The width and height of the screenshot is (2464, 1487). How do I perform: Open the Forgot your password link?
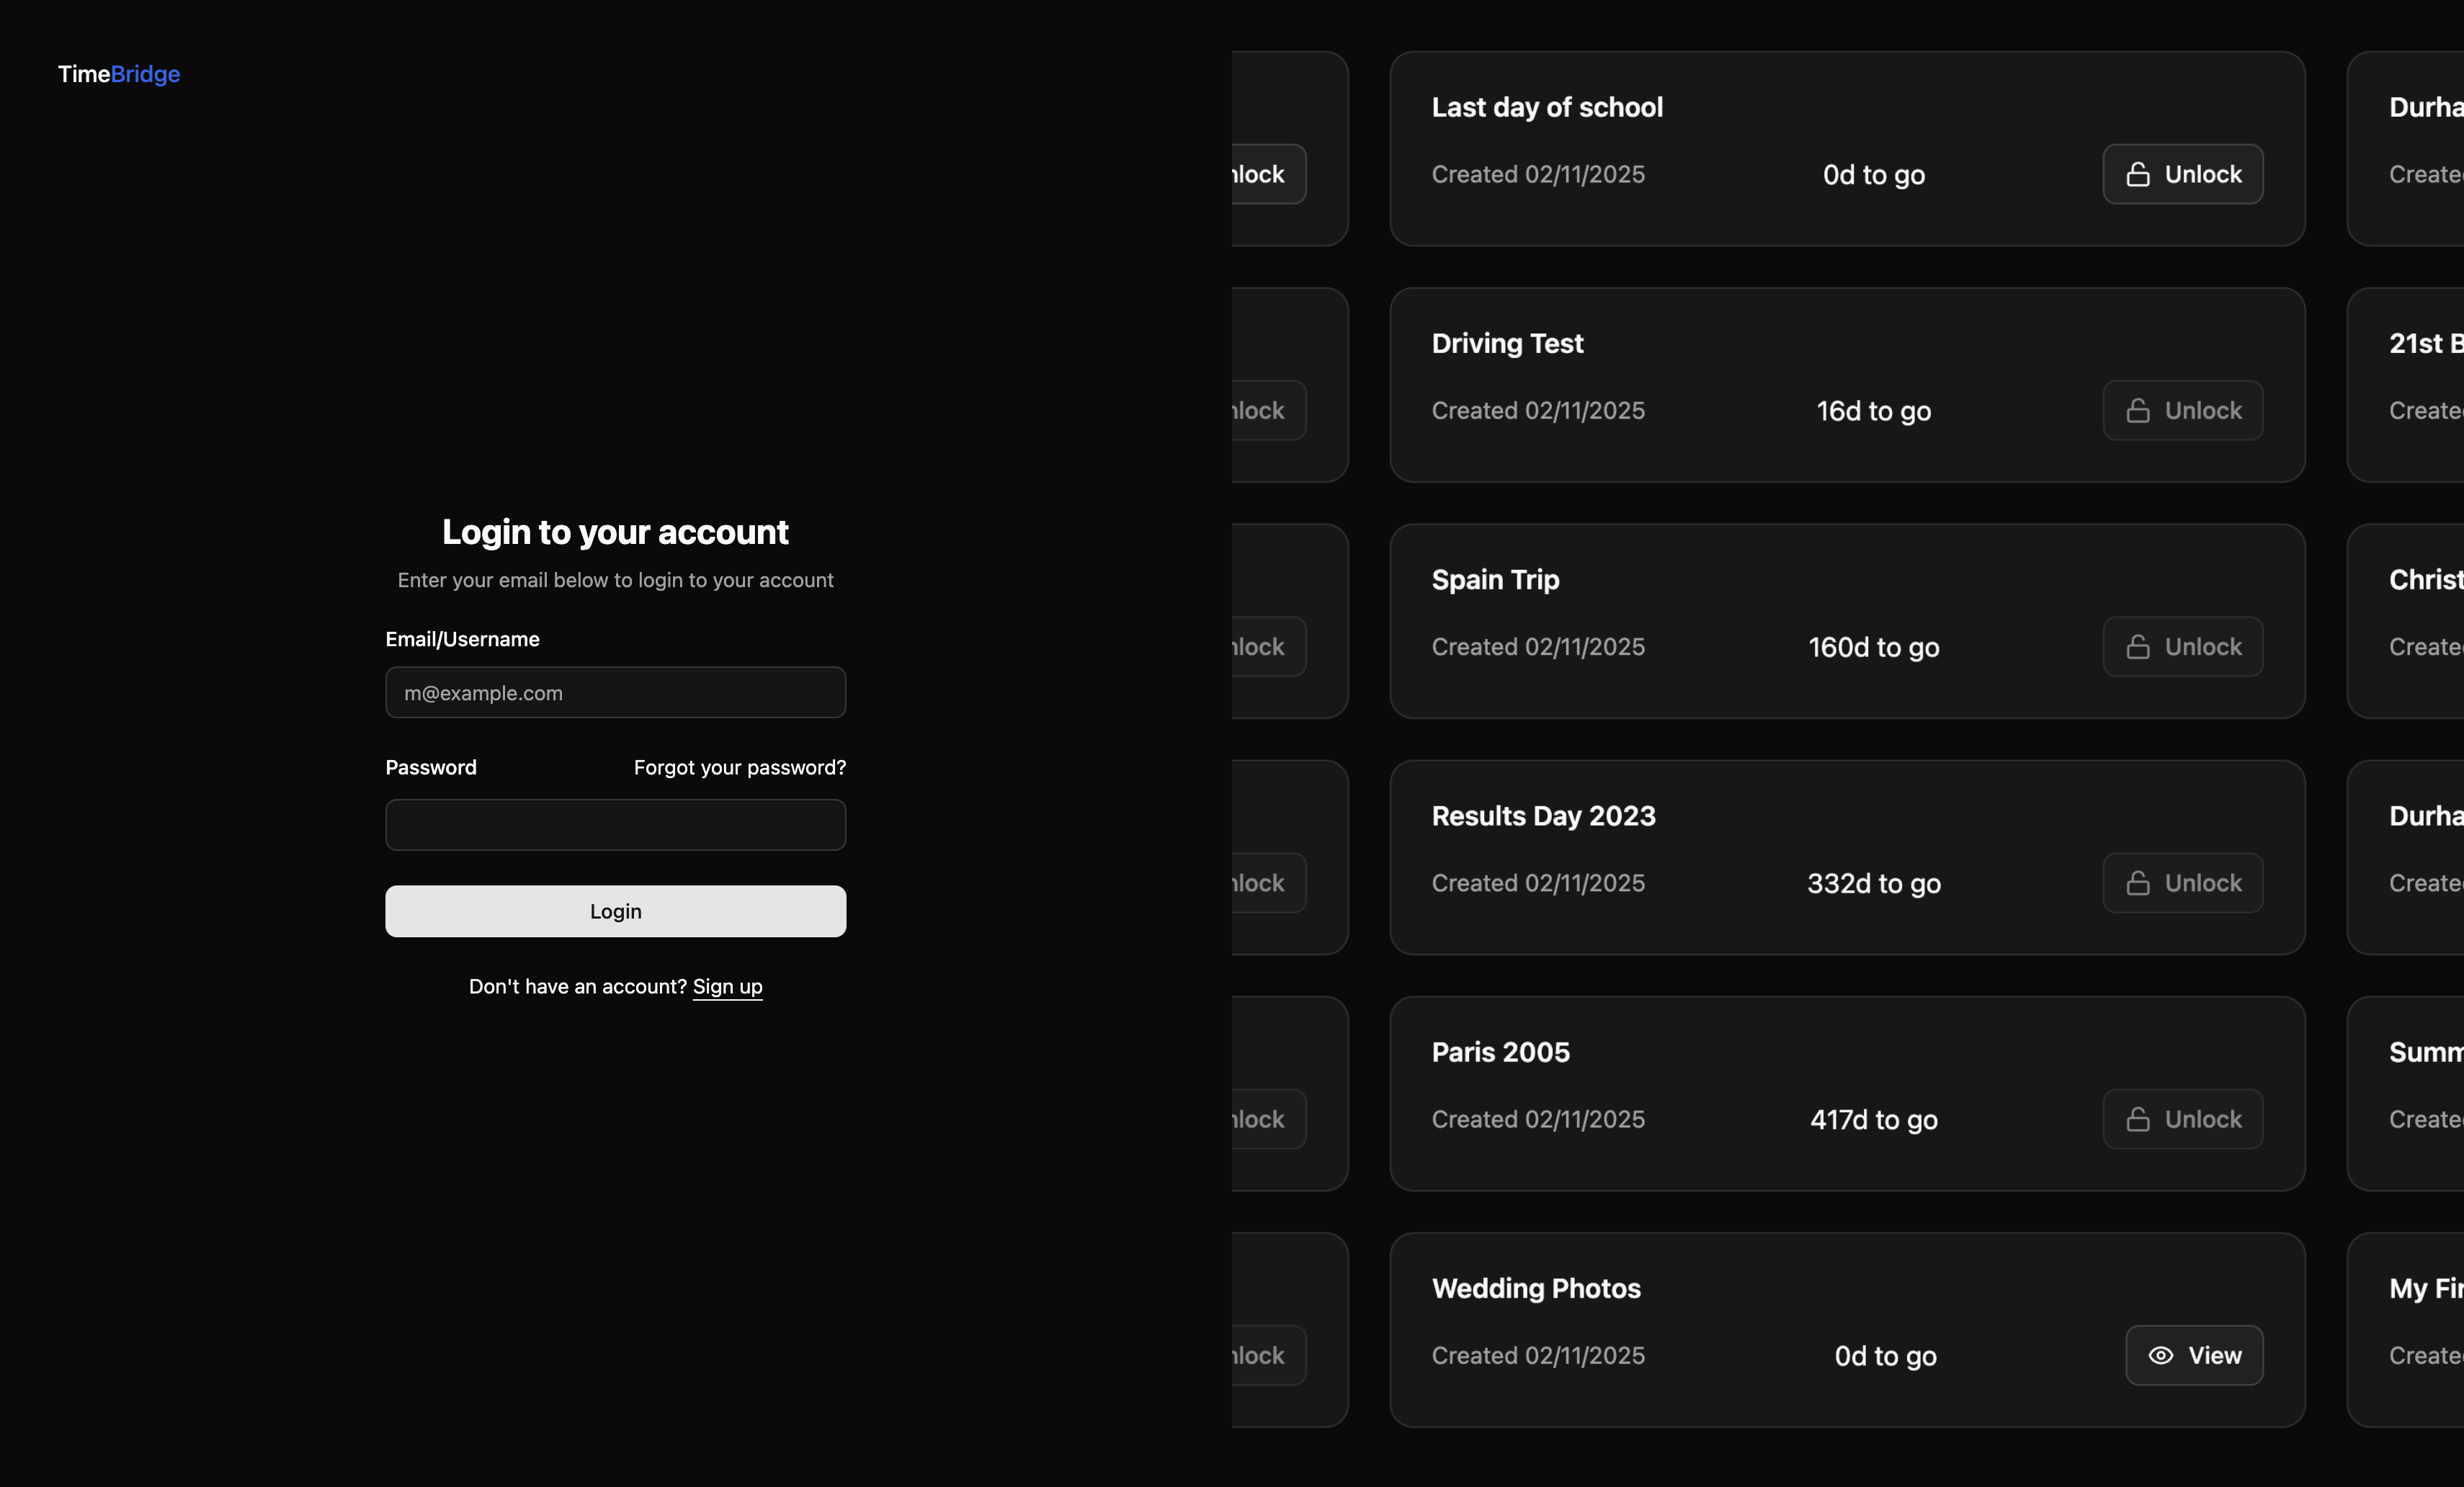click(x=739, y=768)
